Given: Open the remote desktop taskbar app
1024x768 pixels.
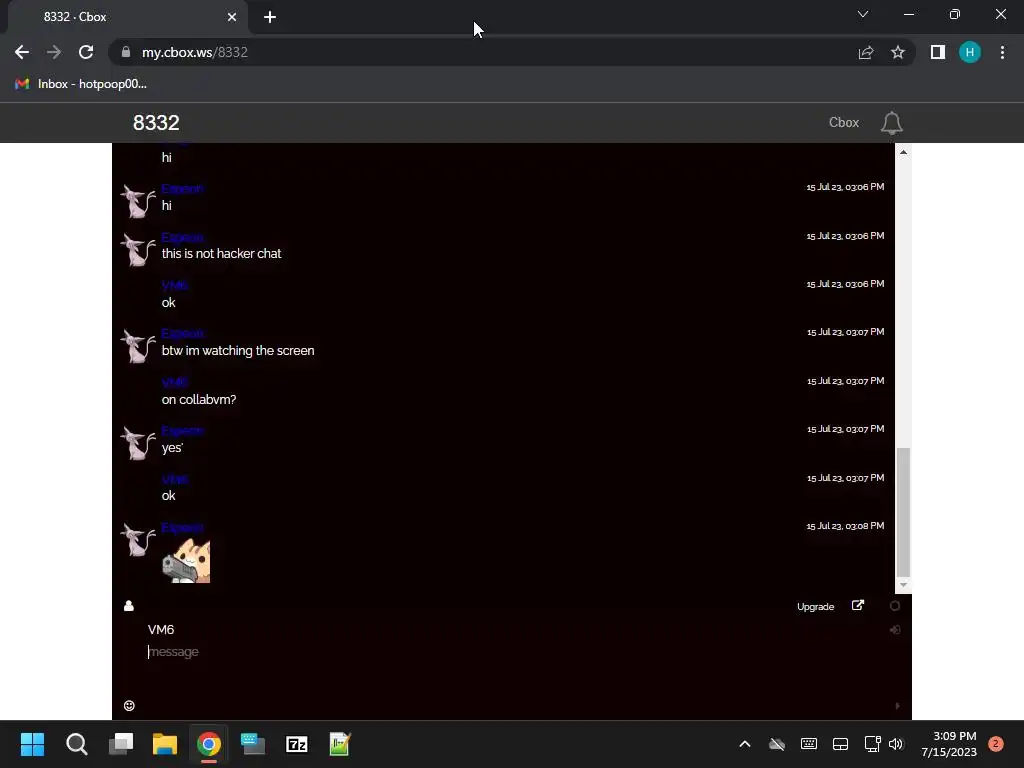Looking at the screenshot, I should point(253,744).
